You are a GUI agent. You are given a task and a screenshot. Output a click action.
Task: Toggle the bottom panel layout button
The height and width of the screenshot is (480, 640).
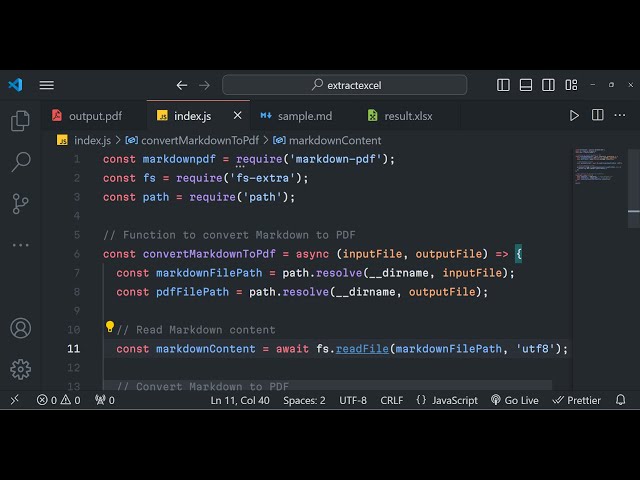click(x=526, y=85)
